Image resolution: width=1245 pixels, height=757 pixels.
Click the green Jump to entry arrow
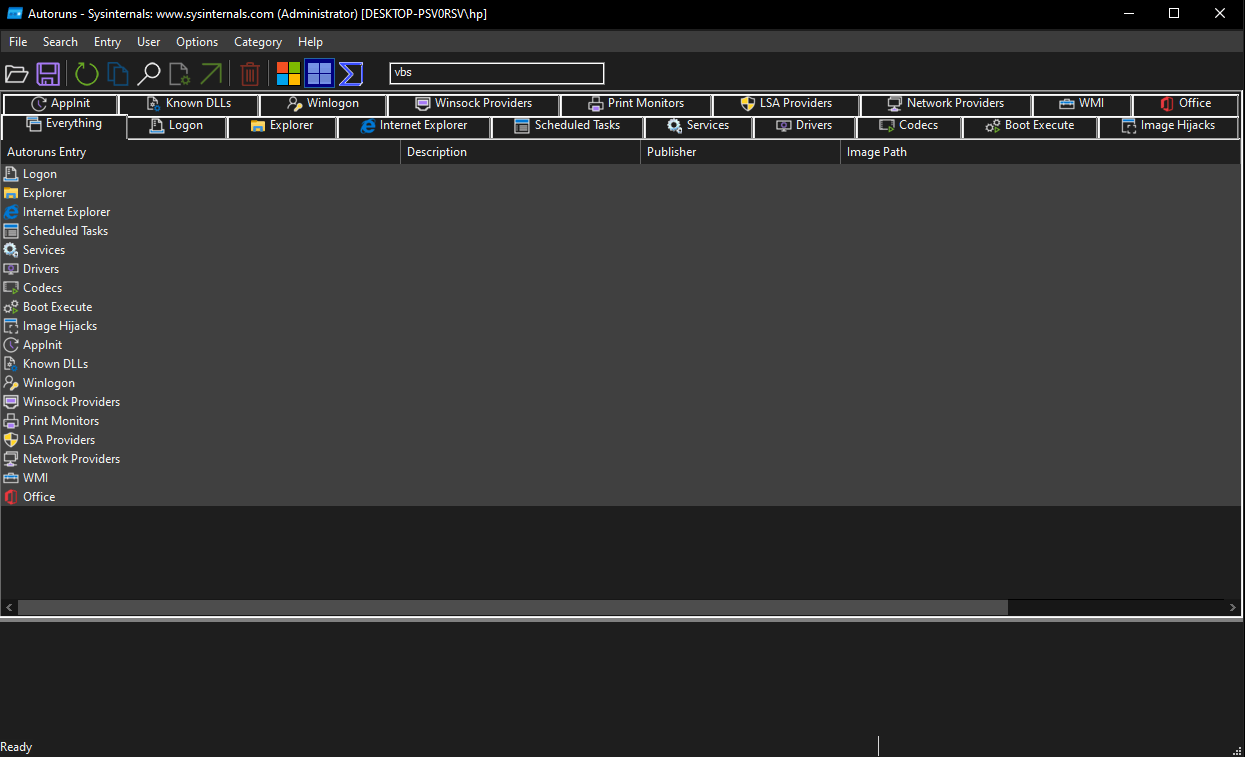pos(211,74)
